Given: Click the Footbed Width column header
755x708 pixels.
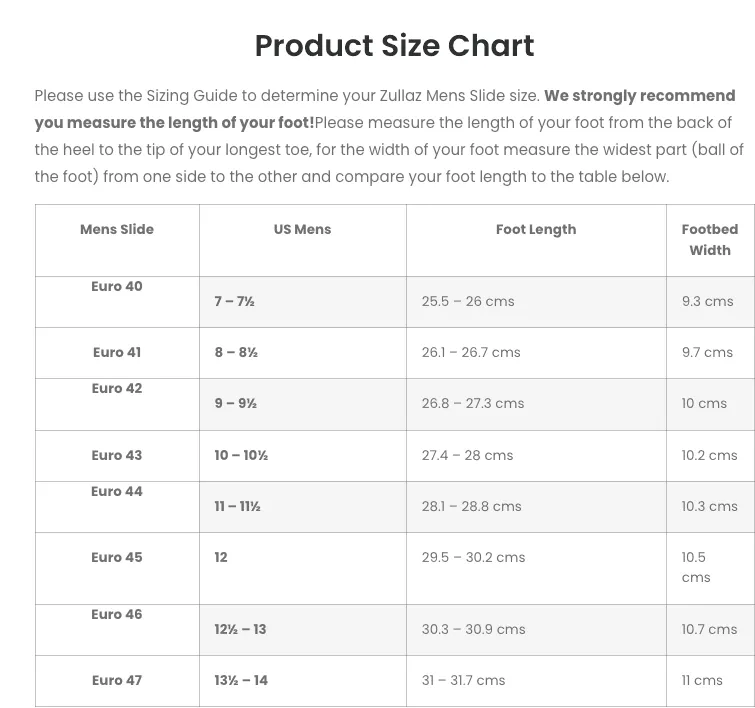Looking at the screenshot, I should [710, 240].
